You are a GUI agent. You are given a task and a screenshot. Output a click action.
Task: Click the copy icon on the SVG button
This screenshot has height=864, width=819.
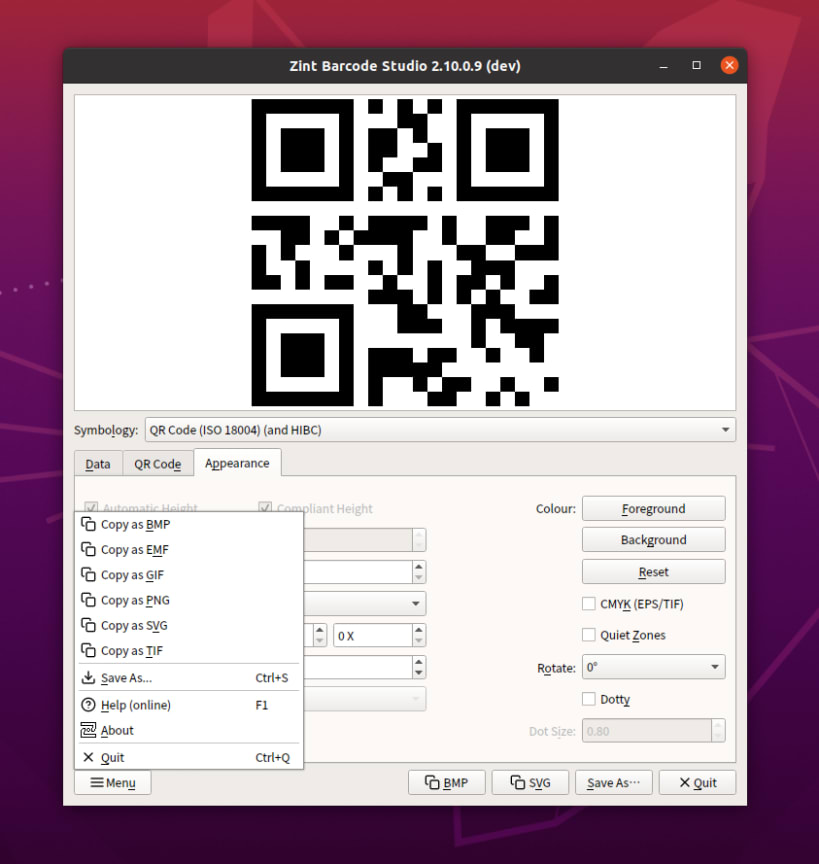coord(518,782)
